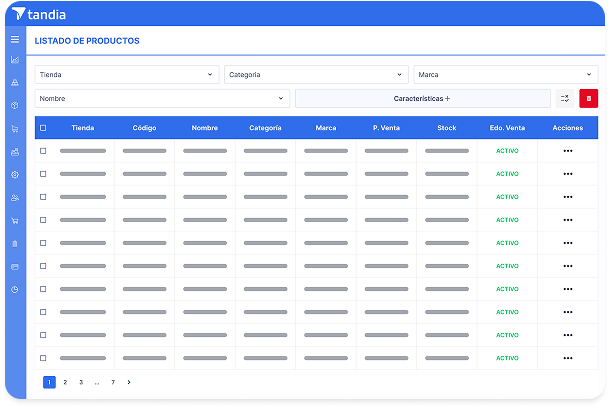Click next page arrow in pagination
Image resolution: width=610 pixels, height=408 pixels.
129,382
